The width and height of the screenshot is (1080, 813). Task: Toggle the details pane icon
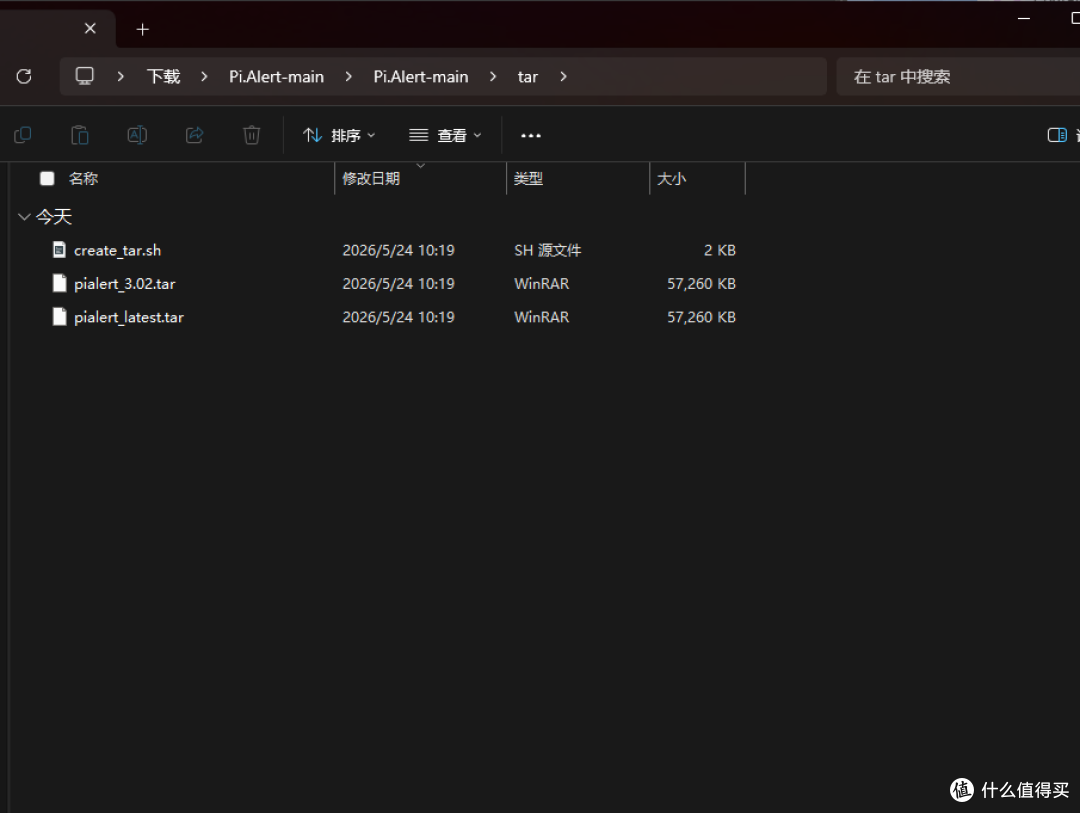coord(1057,135)
